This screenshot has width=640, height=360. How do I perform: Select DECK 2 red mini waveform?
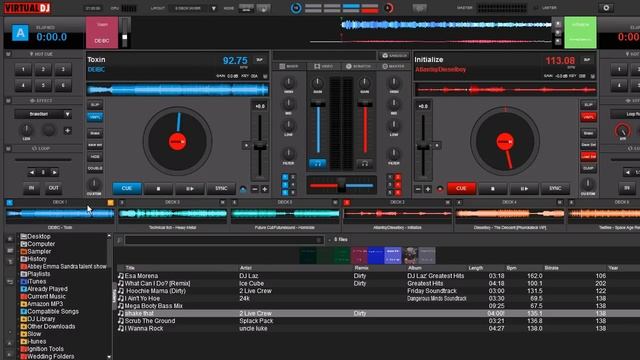[397, 213]
